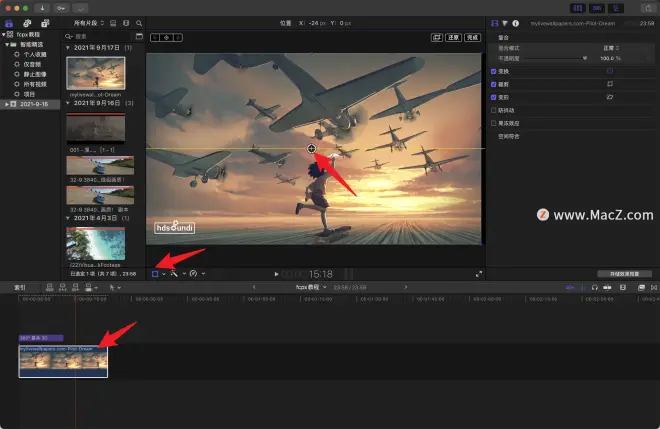
Task: Jump to next keyframe in viewer
Action: 178,38
